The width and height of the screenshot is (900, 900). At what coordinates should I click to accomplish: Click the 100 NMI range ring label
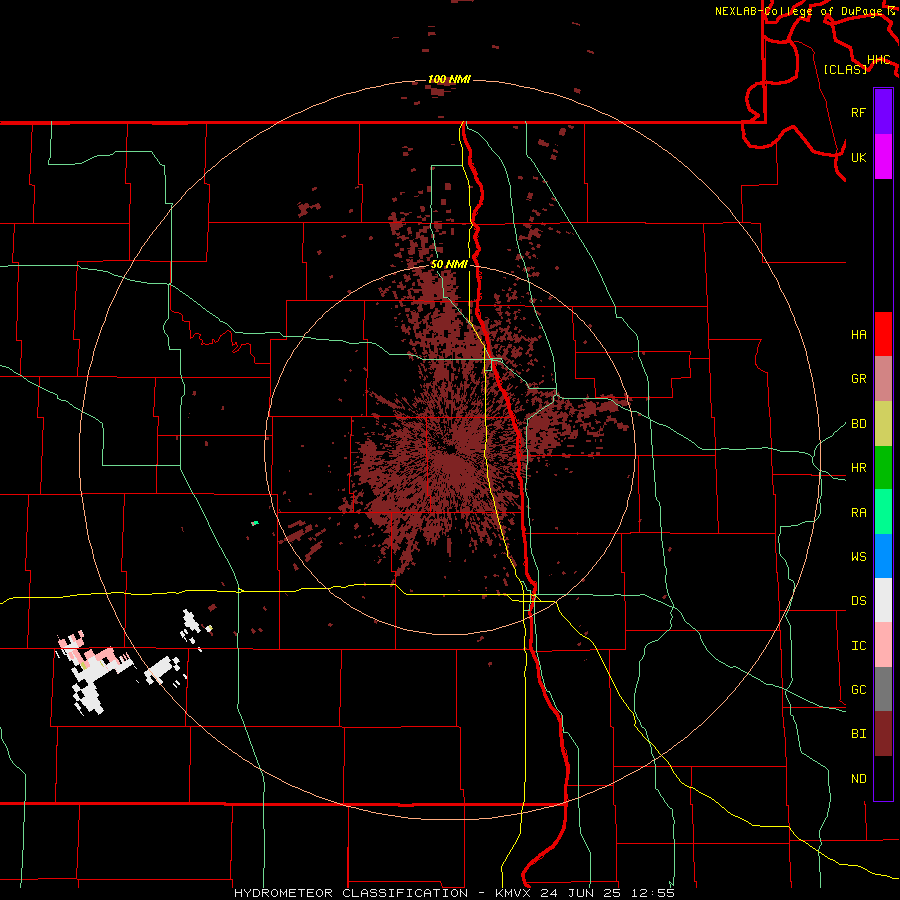pyautogui.click(x=449, y=79)
